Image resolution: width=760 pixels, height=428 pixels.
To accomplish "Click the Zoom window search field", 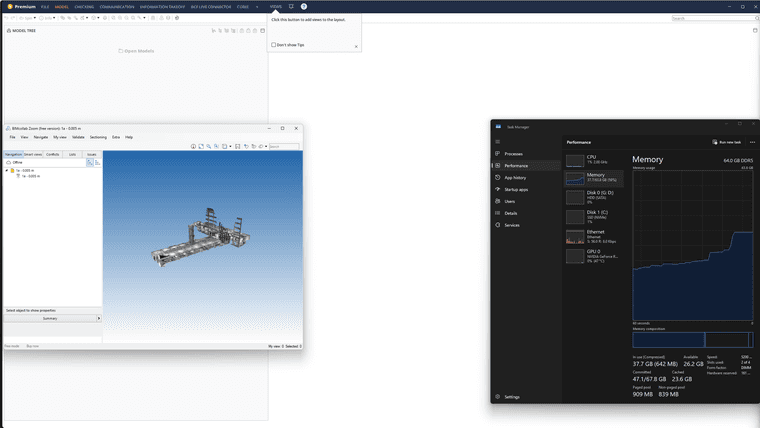I will [284, 146].
